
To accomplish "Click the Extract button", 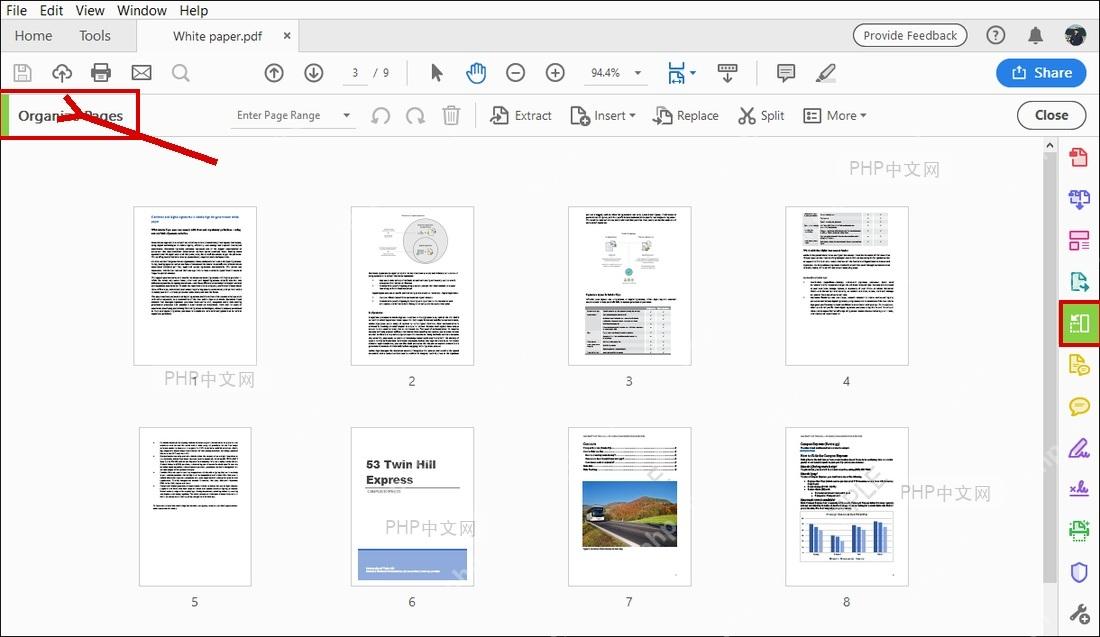I will [x=521, y=116].
